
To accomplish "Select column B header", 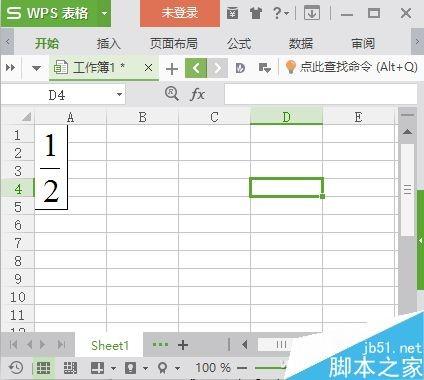I will tap(142, 117).
